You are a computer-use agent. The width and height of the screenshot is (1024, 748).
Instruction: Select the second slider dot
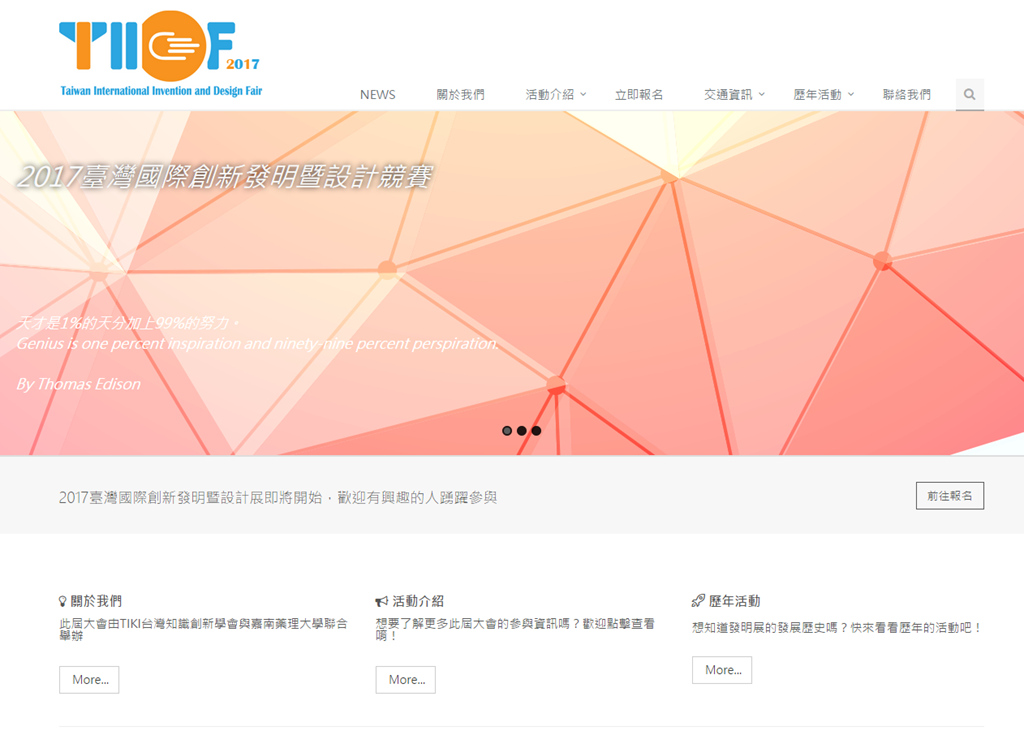[x=522, y=431]
